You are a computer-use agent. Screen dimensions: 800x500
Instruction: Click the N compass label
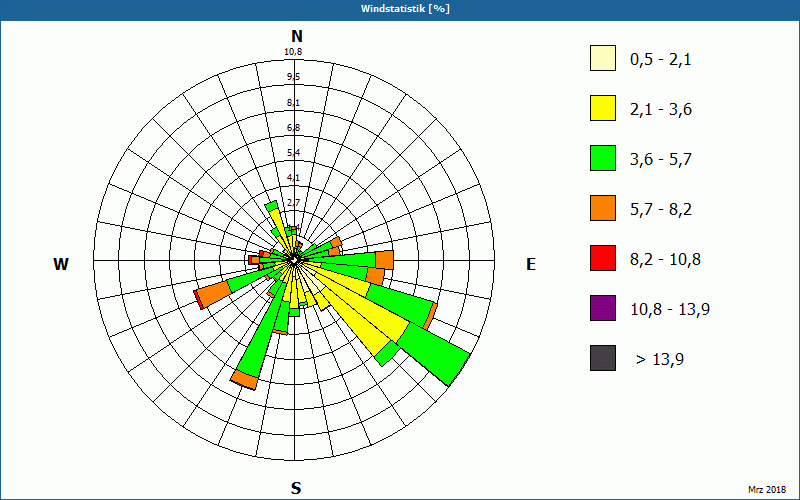297,37
